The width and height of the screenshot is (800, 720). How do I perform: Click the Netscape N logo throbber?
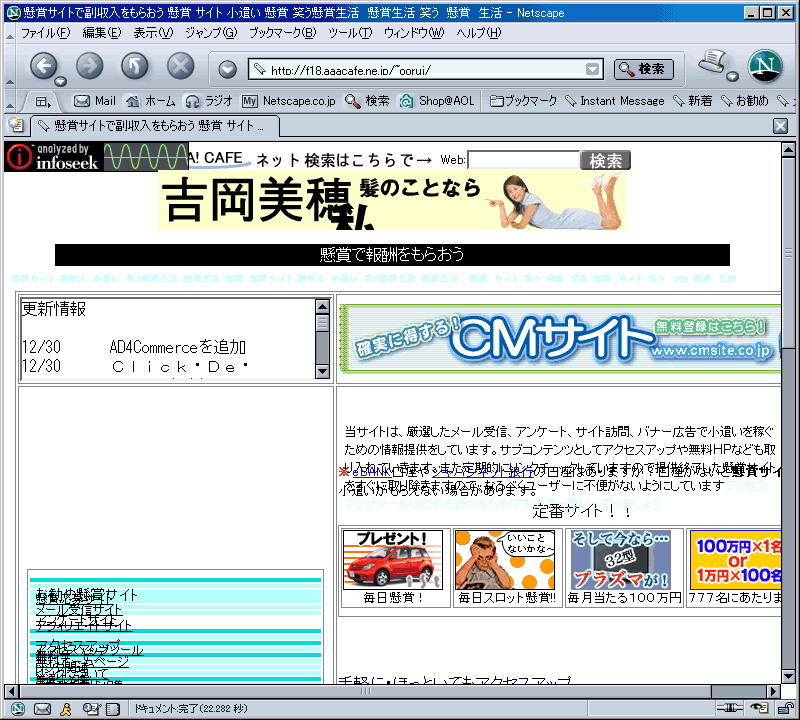pos(765,66)
